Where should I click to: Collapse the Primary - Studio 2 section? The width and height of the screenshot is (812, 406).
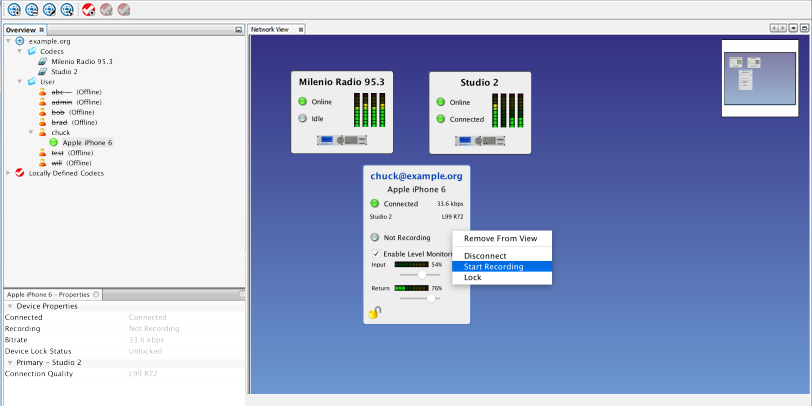(9, 362)
